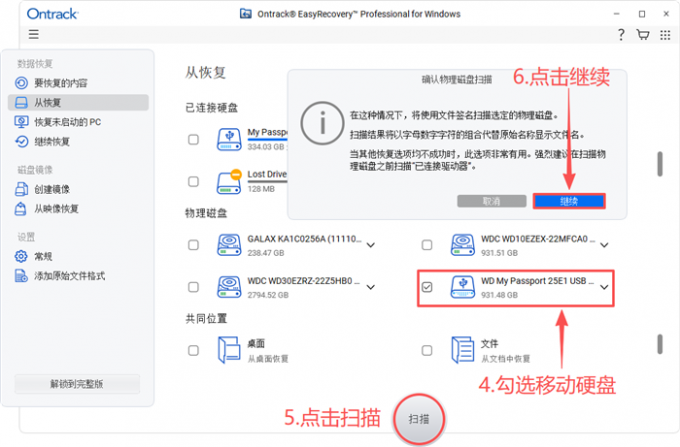Click the 解锁到完整版 button

click(77, 384)
